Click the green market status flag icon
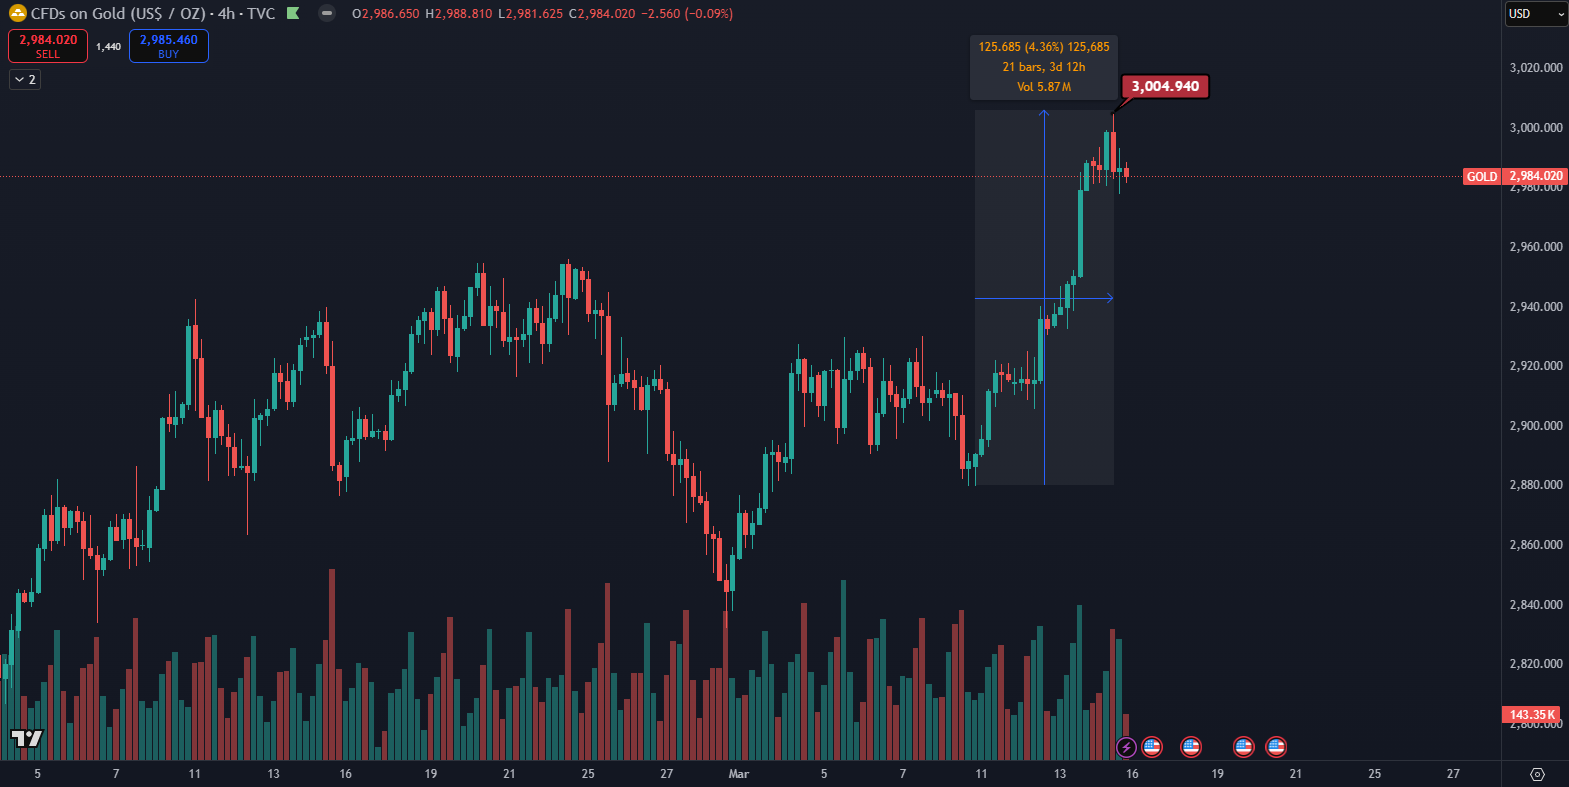The width and height of the screenshot is (1569, 787). point(293,14)
